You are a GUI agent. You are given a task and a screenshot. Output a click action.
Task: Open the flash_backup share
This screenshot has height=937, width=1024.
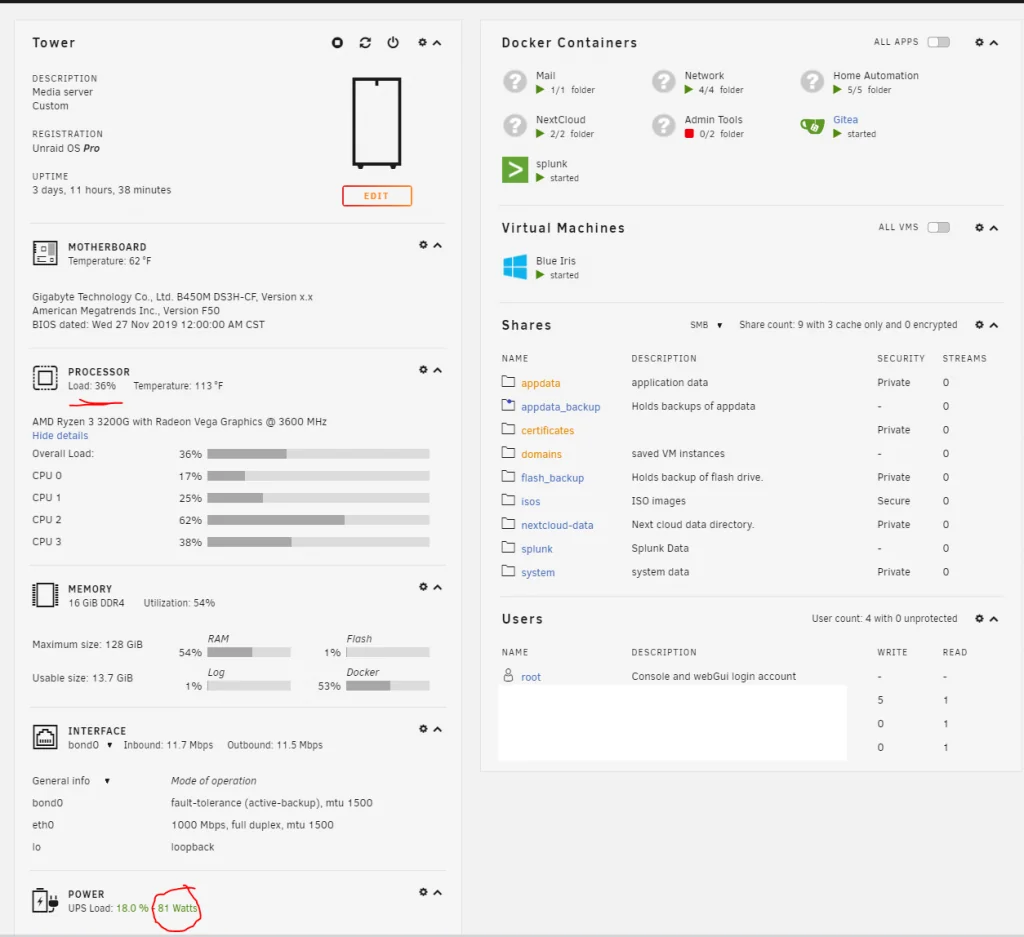click(552, 478)
